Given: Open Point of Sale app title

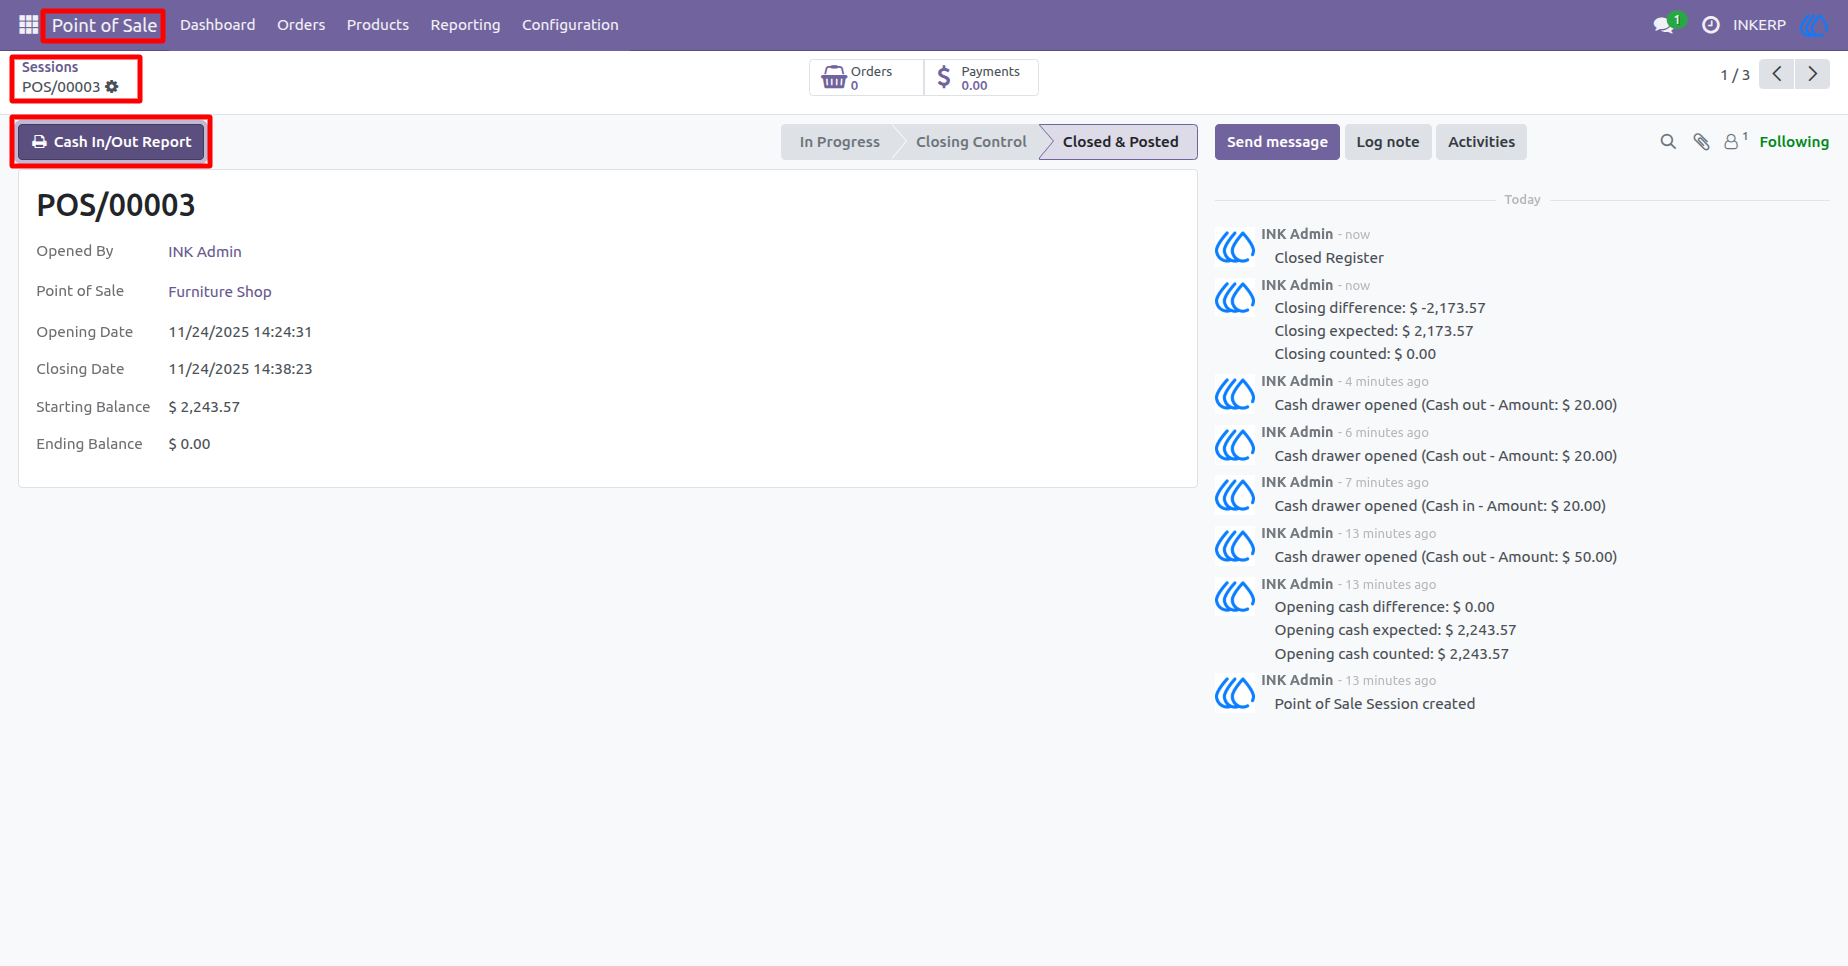Looking at the screenshot, I should pyautogui.click(x=104, y=25).
